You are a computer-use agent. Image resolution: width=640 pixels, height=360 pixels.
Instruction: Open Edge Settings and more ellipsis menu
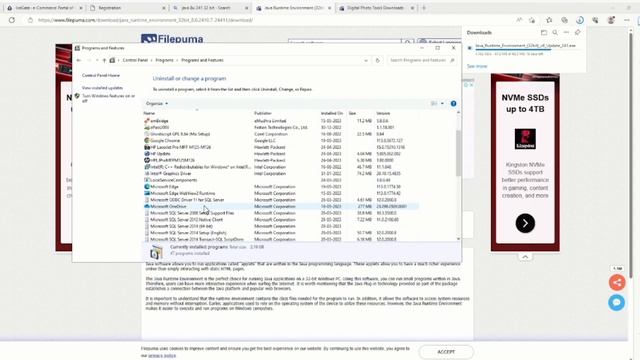(x=627, y=20)
